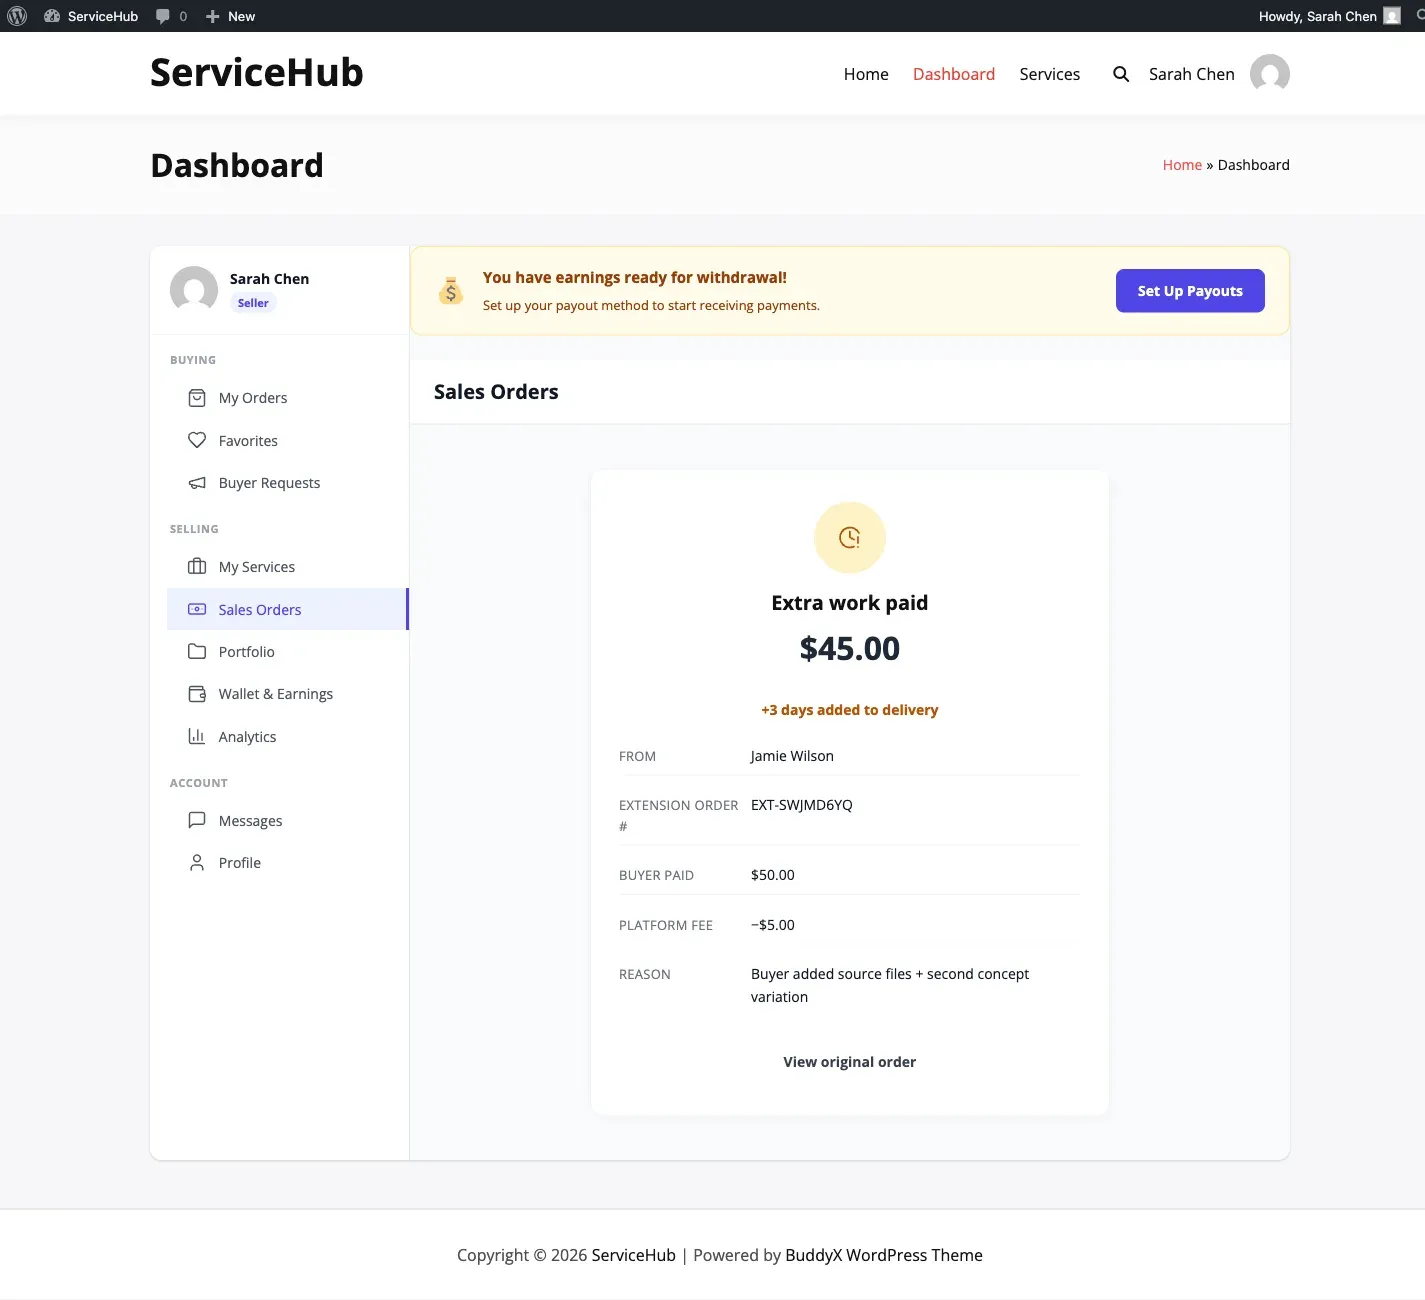Click the $45.00 amount
The height and width of the screenshot is (1300, 1425).
point(850,648)
